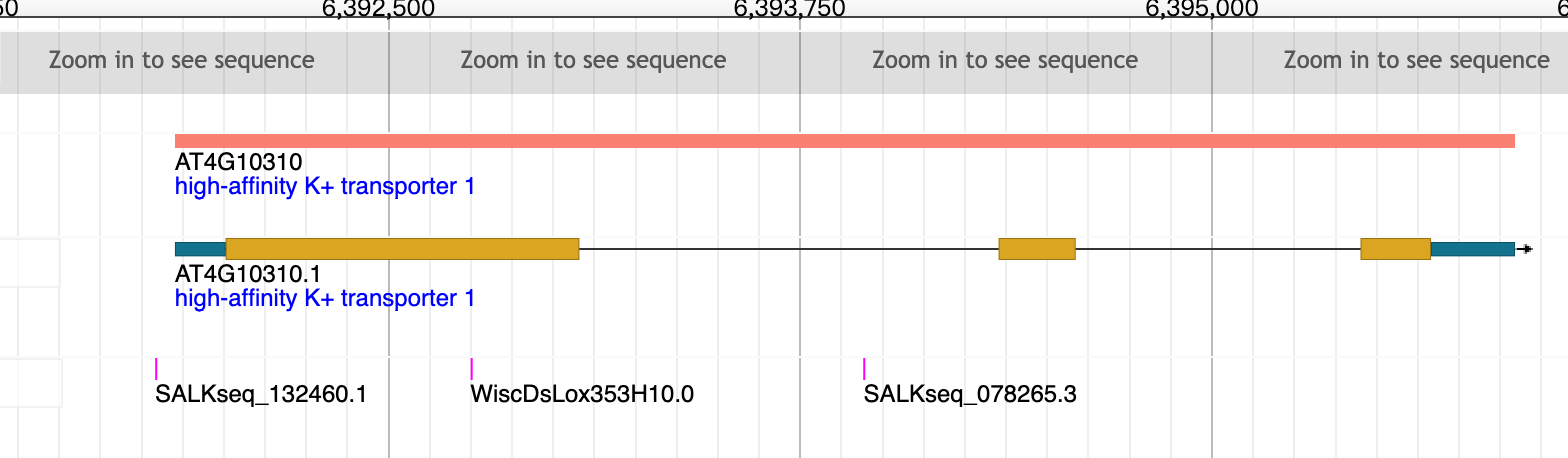Click the teal 3' UTR box at transcript end

point(1472,249)
